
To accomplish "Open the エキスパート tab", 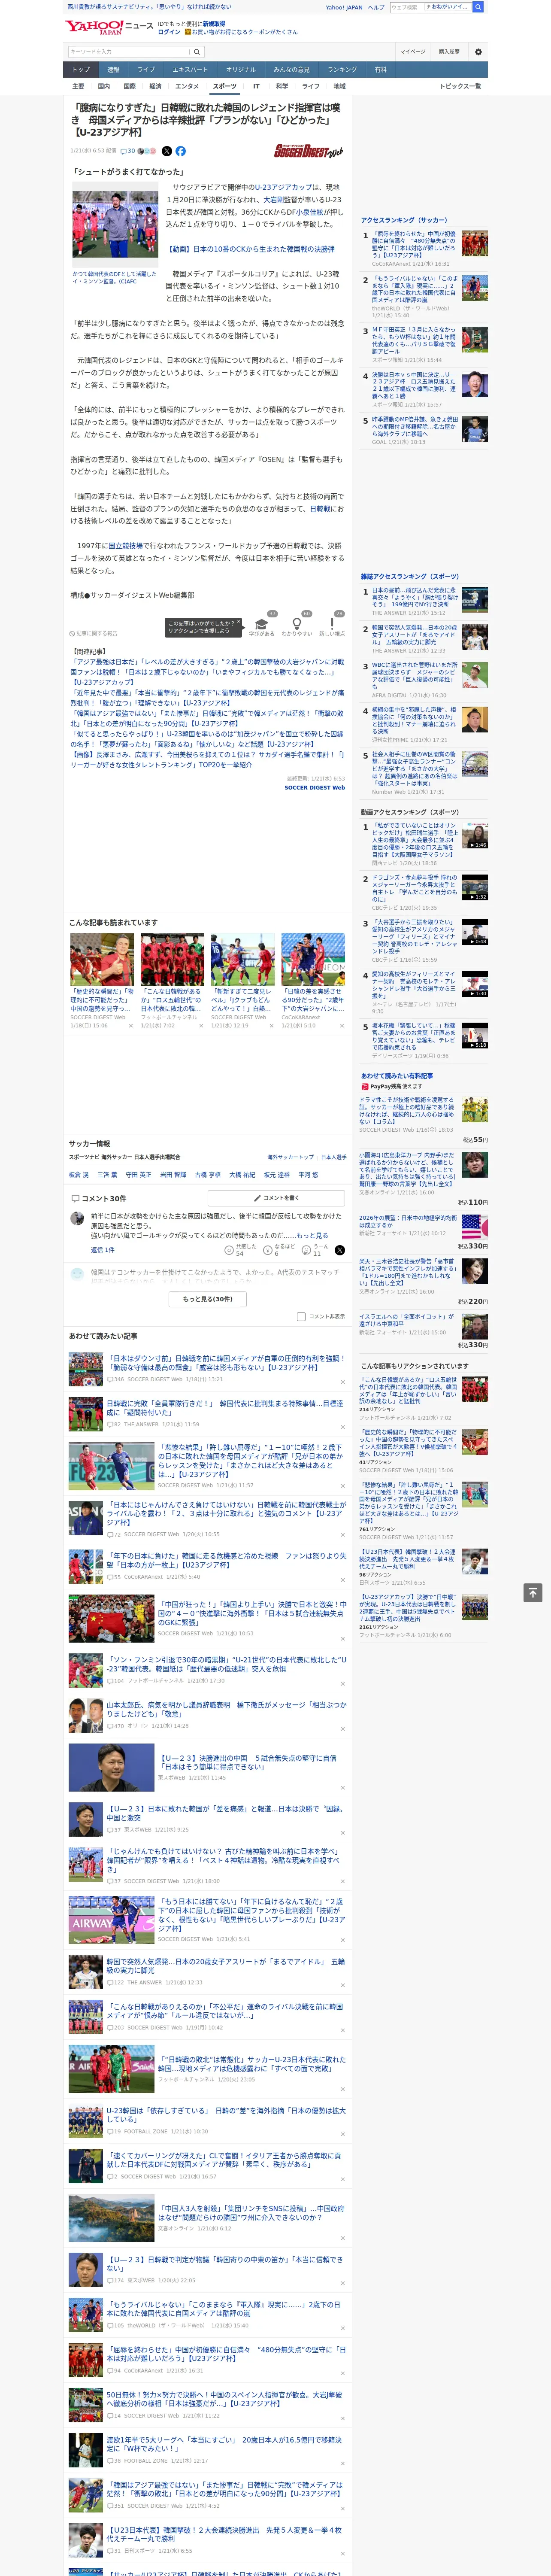I will click(x=190, y=69).
